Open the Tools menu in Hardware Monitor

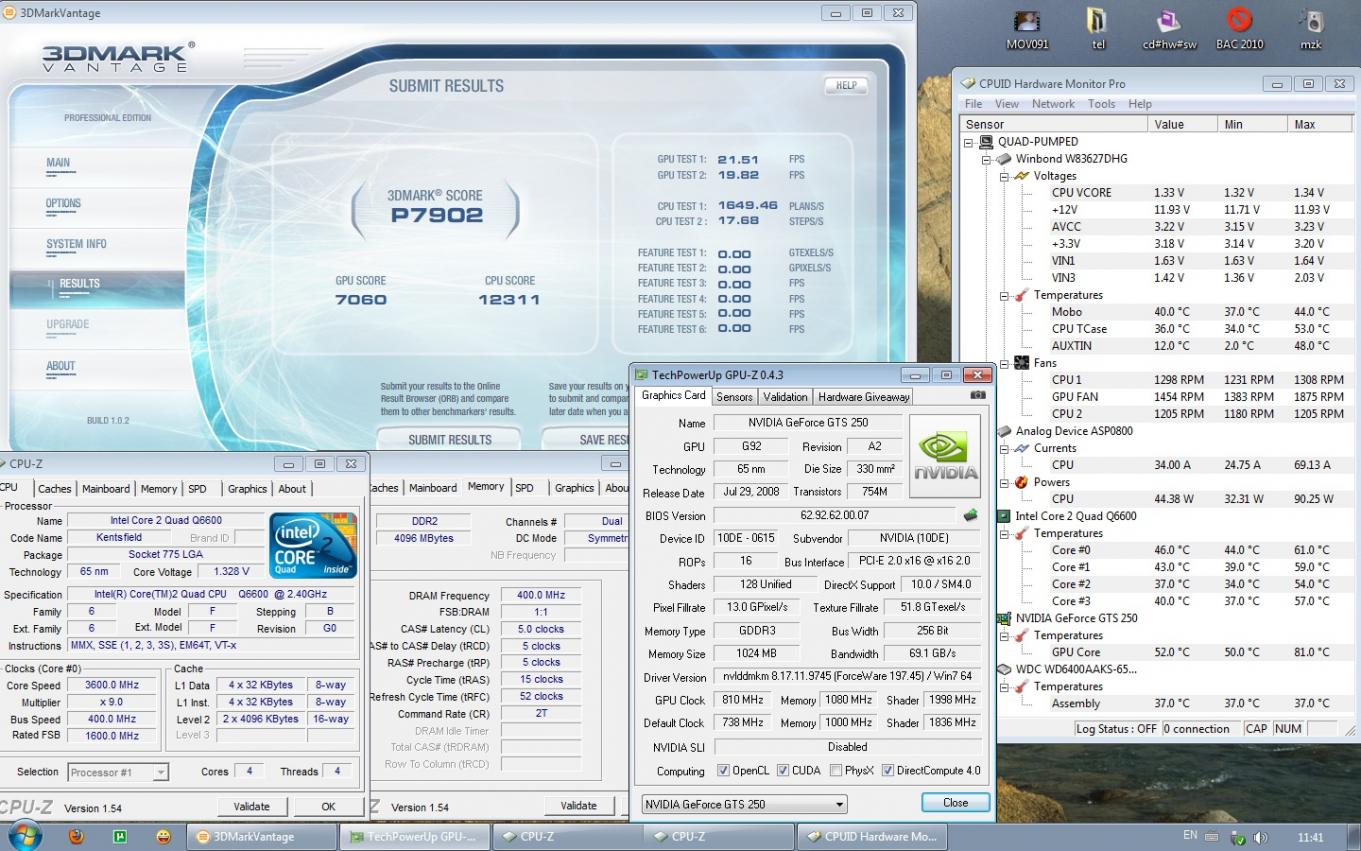pyautogui.click(x=1101, y=104)
